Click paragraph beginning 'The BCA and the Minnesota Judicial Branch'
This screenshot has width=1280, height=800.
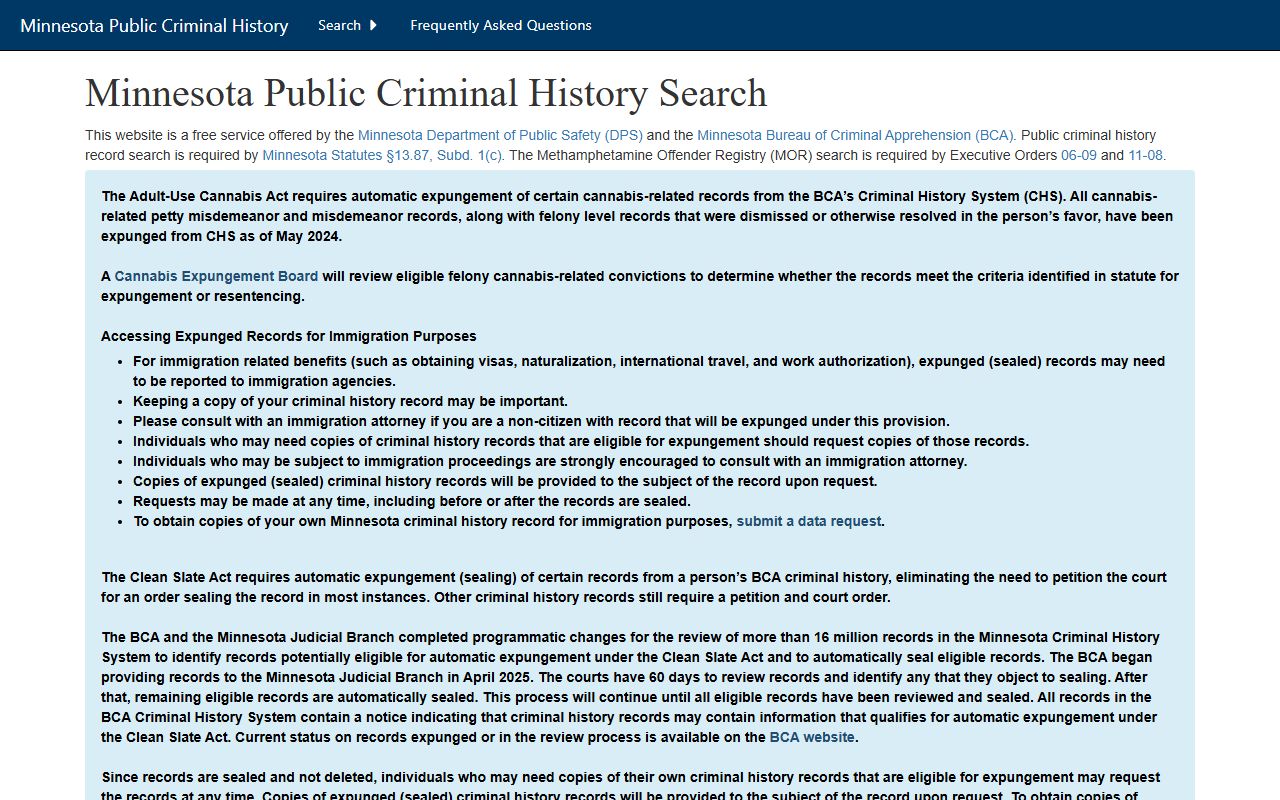[631, 687]
